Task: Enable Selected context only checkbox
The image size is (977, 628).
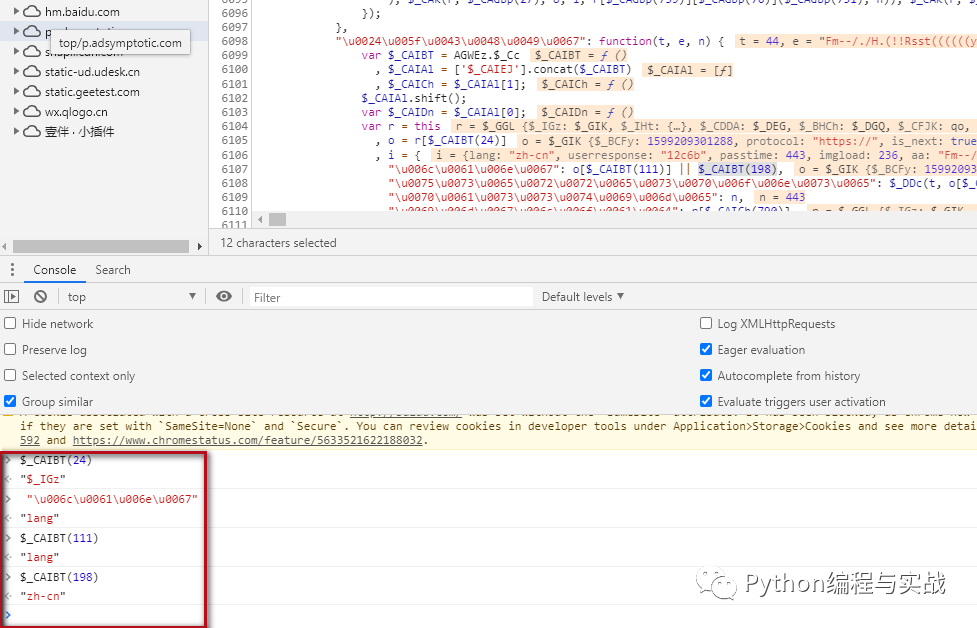Action: point(10,376)
